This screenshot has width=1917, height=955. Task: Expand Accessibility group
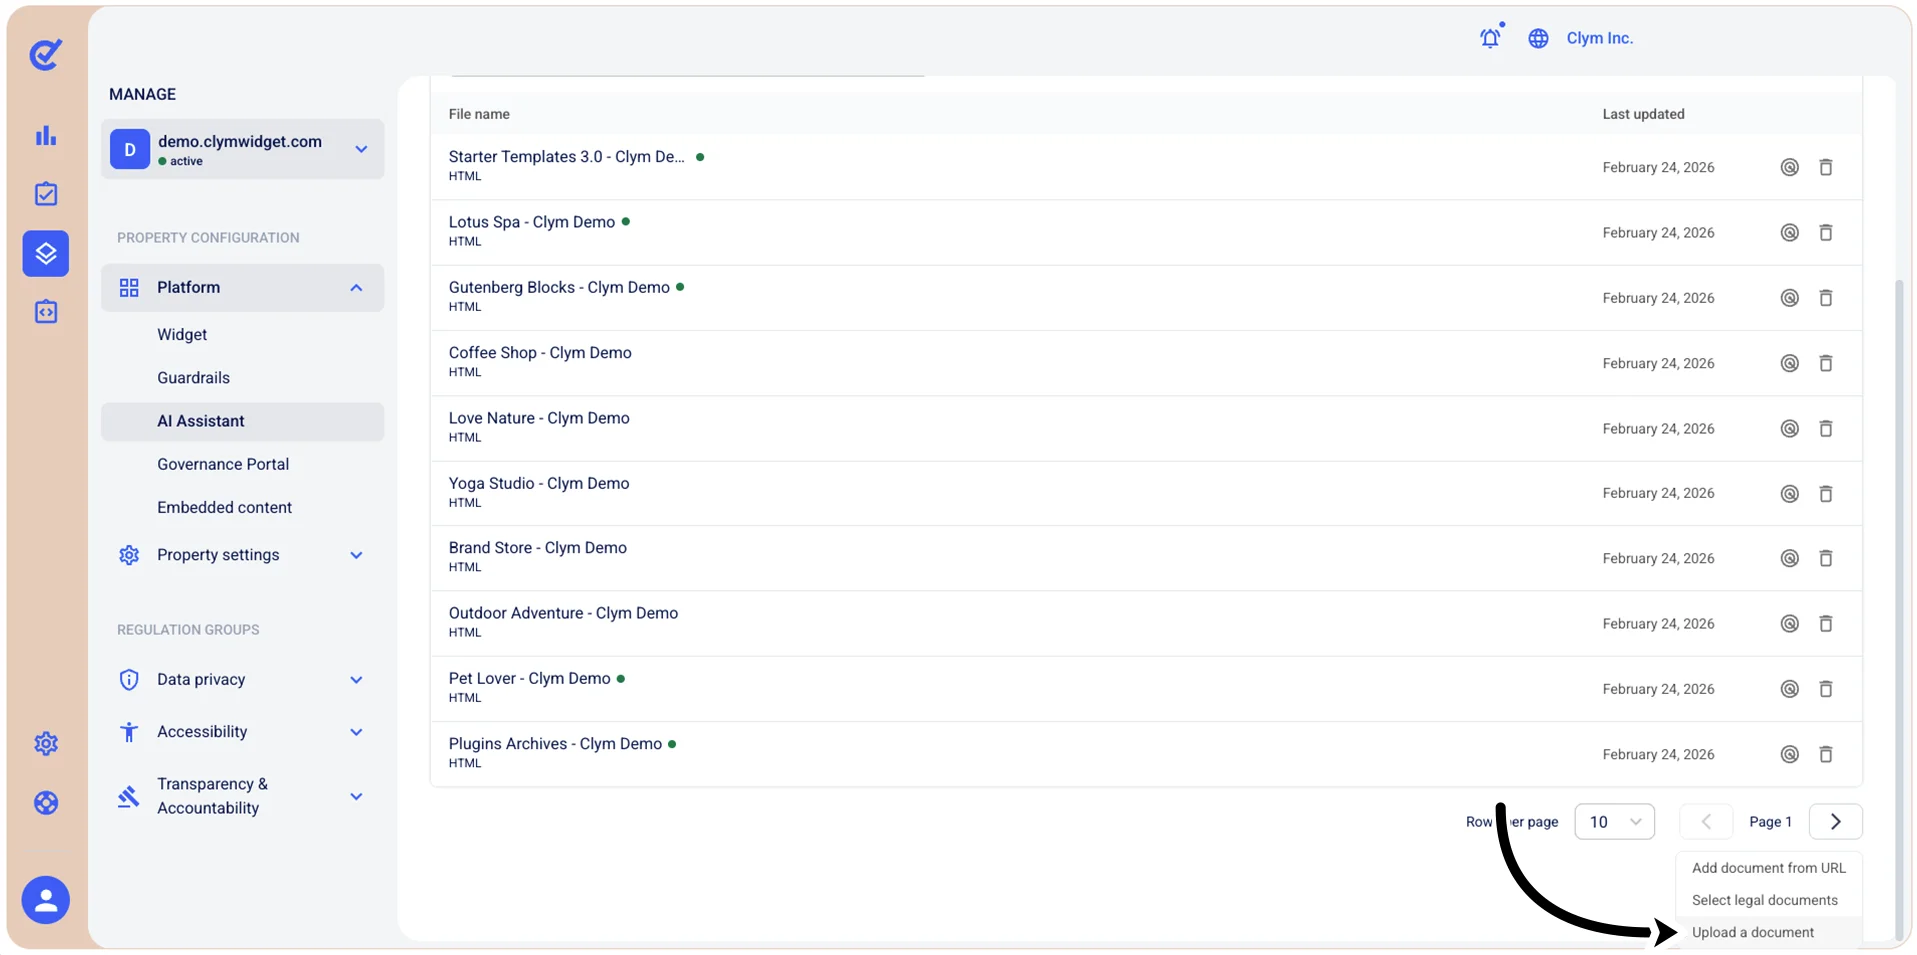click(242, 732)
